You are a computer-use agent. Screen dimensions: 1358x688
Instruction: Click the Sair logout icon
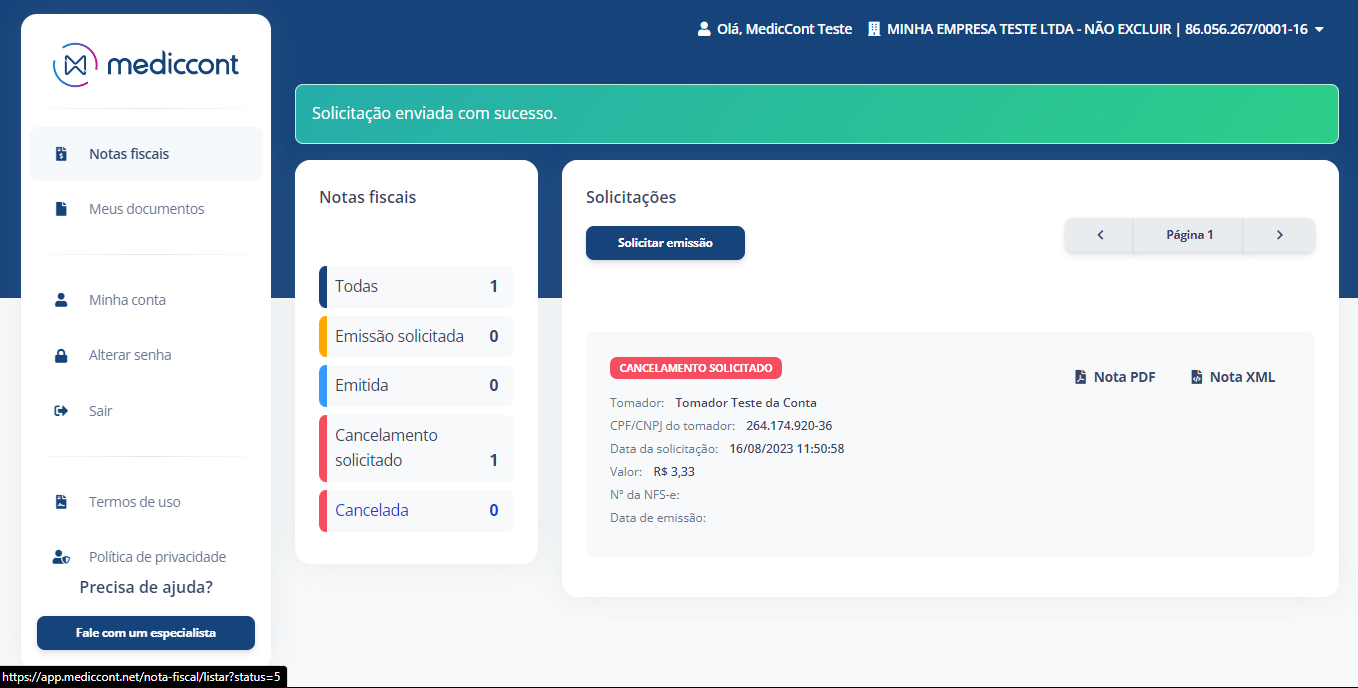tap(61, 411)
